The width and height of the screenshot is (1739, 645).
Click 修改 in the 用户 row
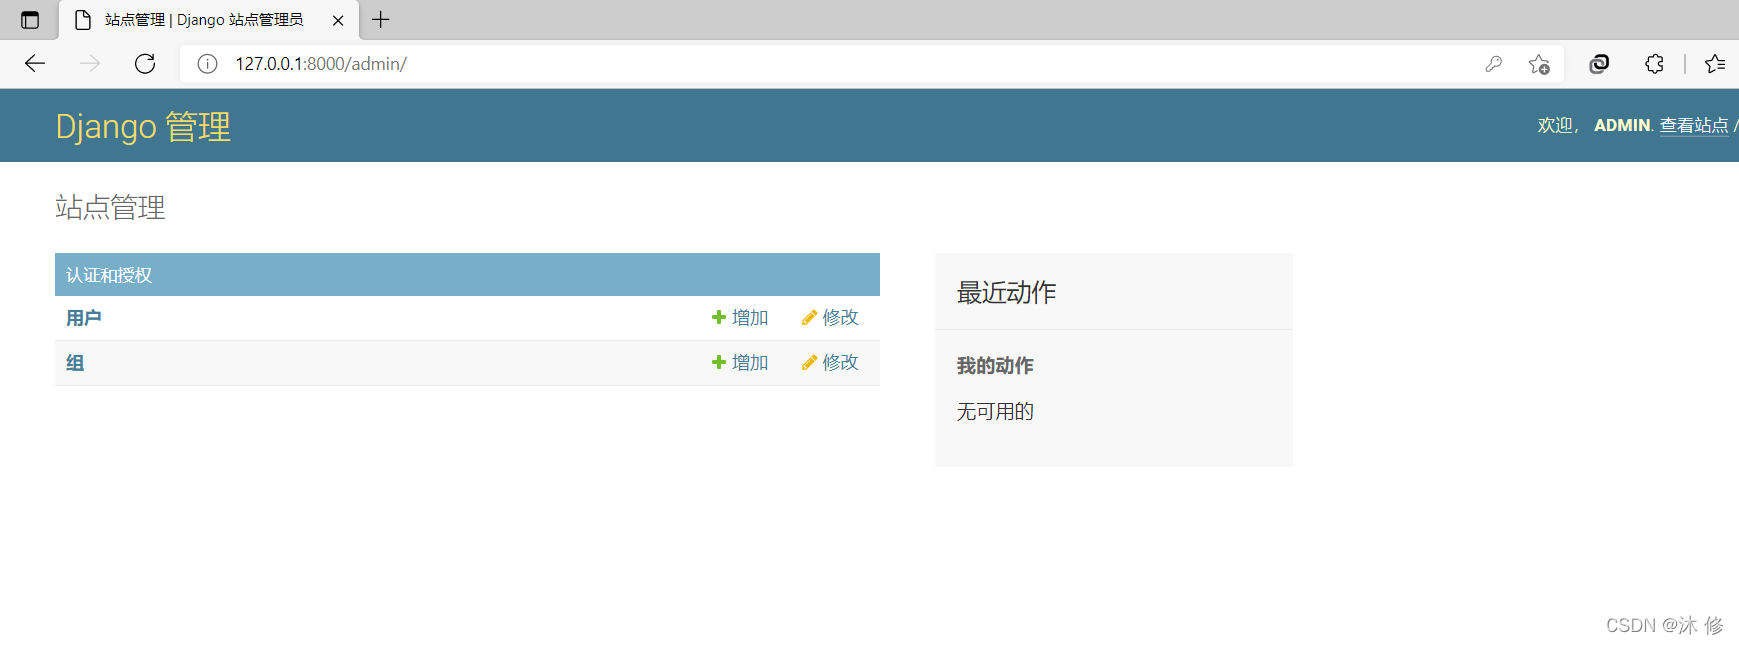830,318
